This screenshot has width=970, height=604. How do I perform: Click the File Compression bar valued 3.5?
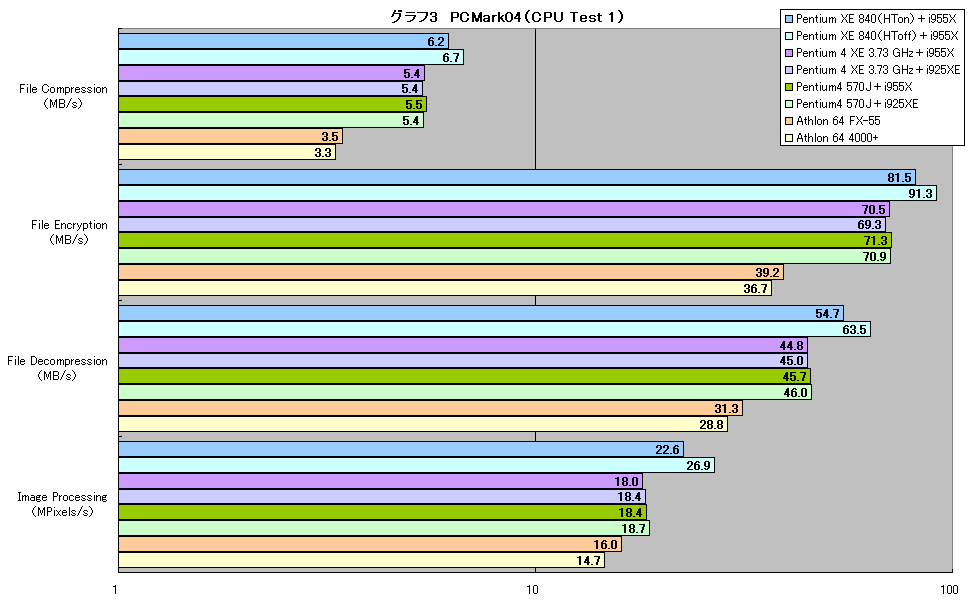click(230, 136)
